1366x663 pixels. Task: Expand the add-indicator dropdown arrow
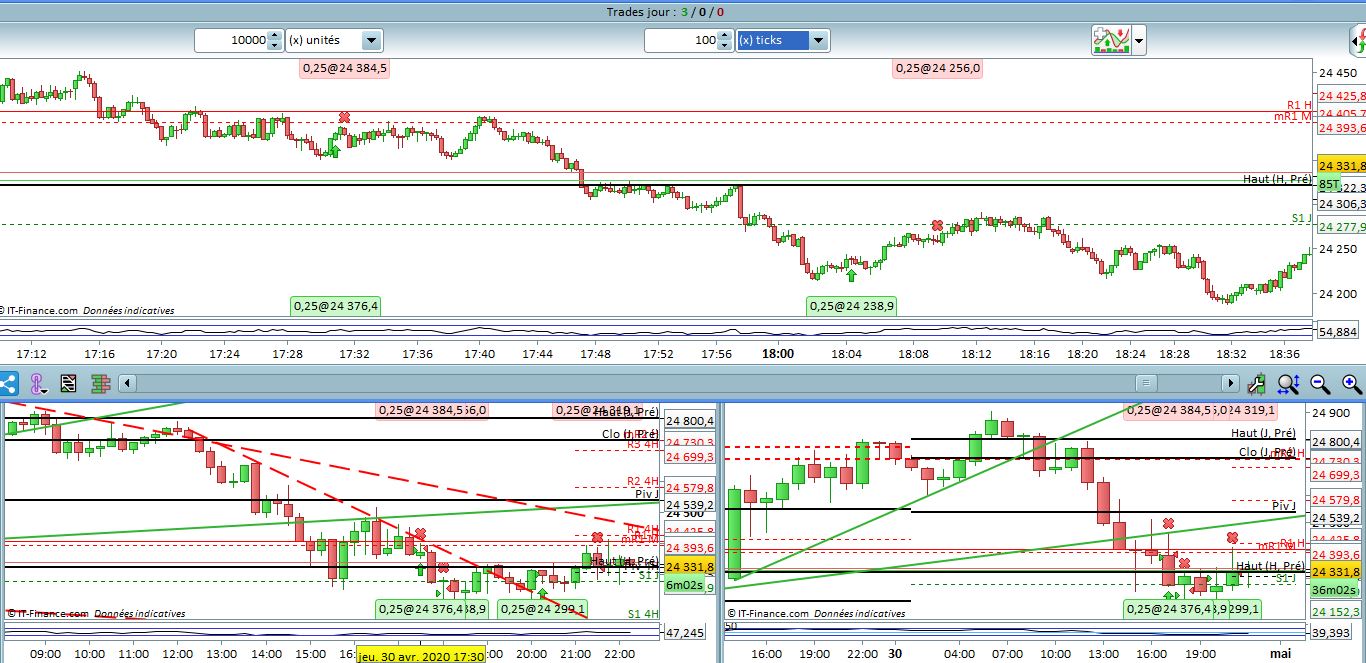(x=1139, y=41)
